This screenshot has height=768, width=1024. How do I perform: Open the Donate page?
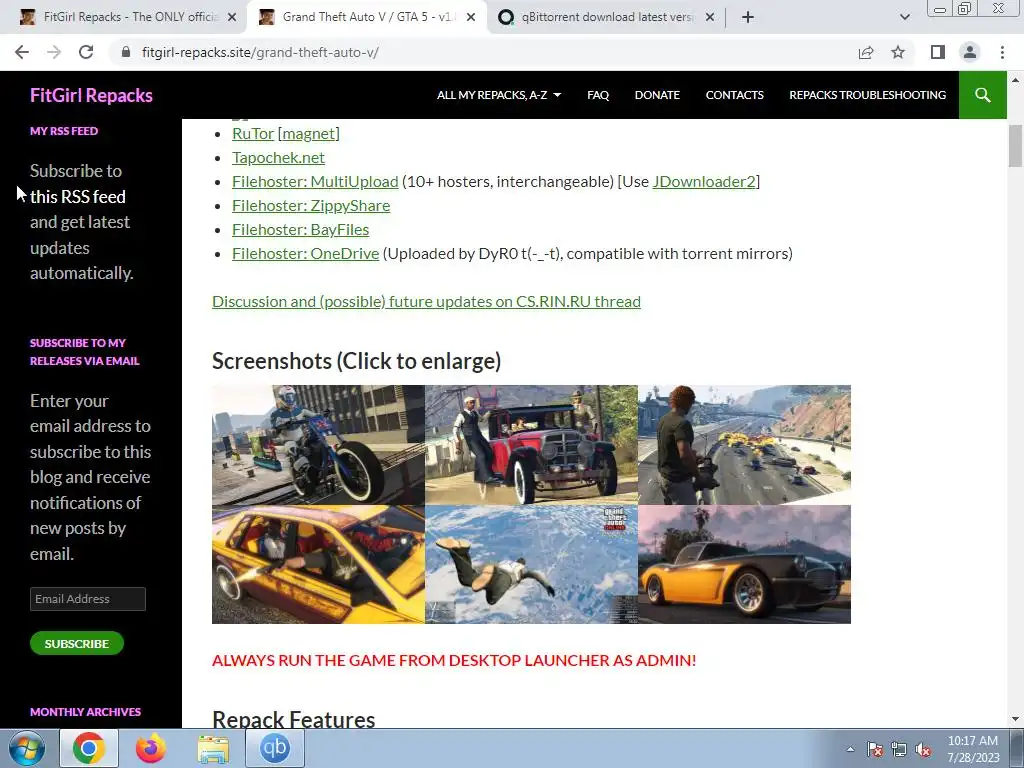click(657, 95)
